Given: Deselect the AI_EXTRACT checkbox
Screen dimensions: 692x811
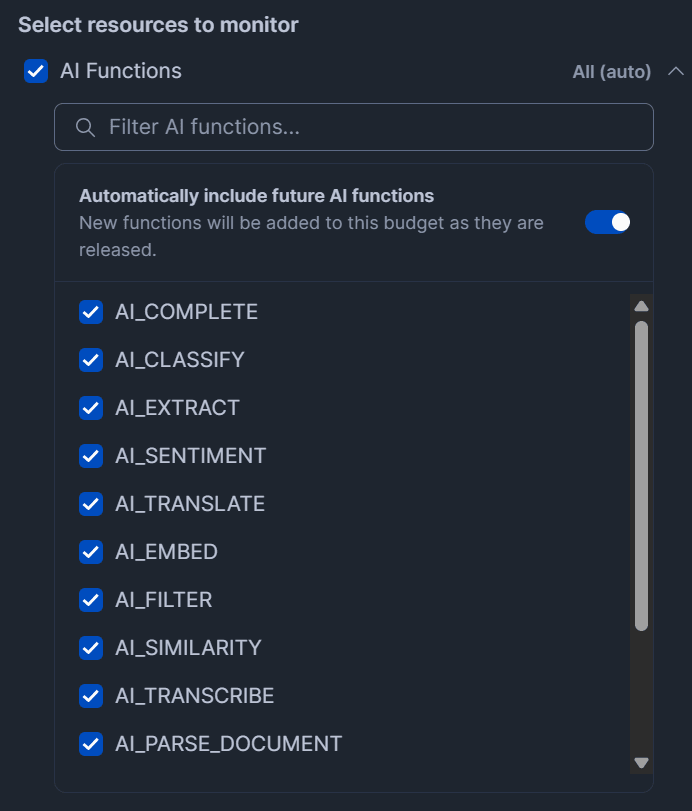Looking at the screenshot, I should (x=91, y=408).
